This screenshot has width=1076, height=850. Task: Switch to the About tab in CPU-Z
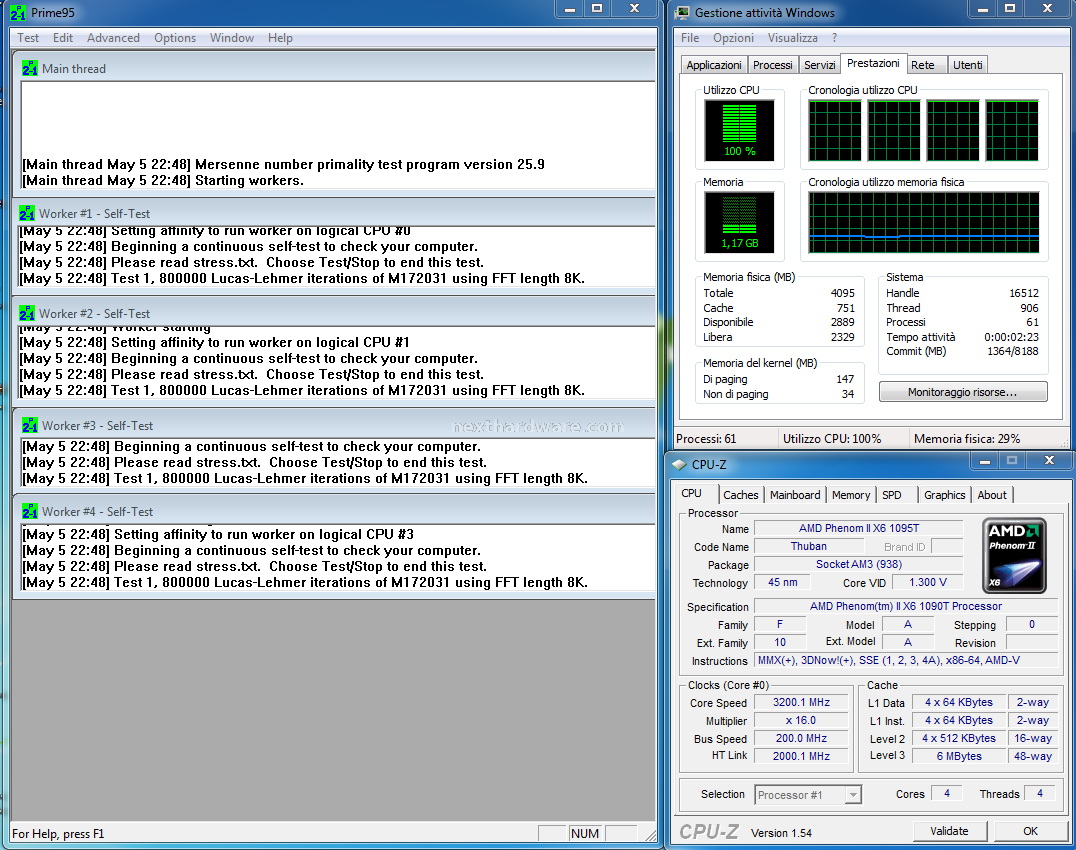coord(992,495)
